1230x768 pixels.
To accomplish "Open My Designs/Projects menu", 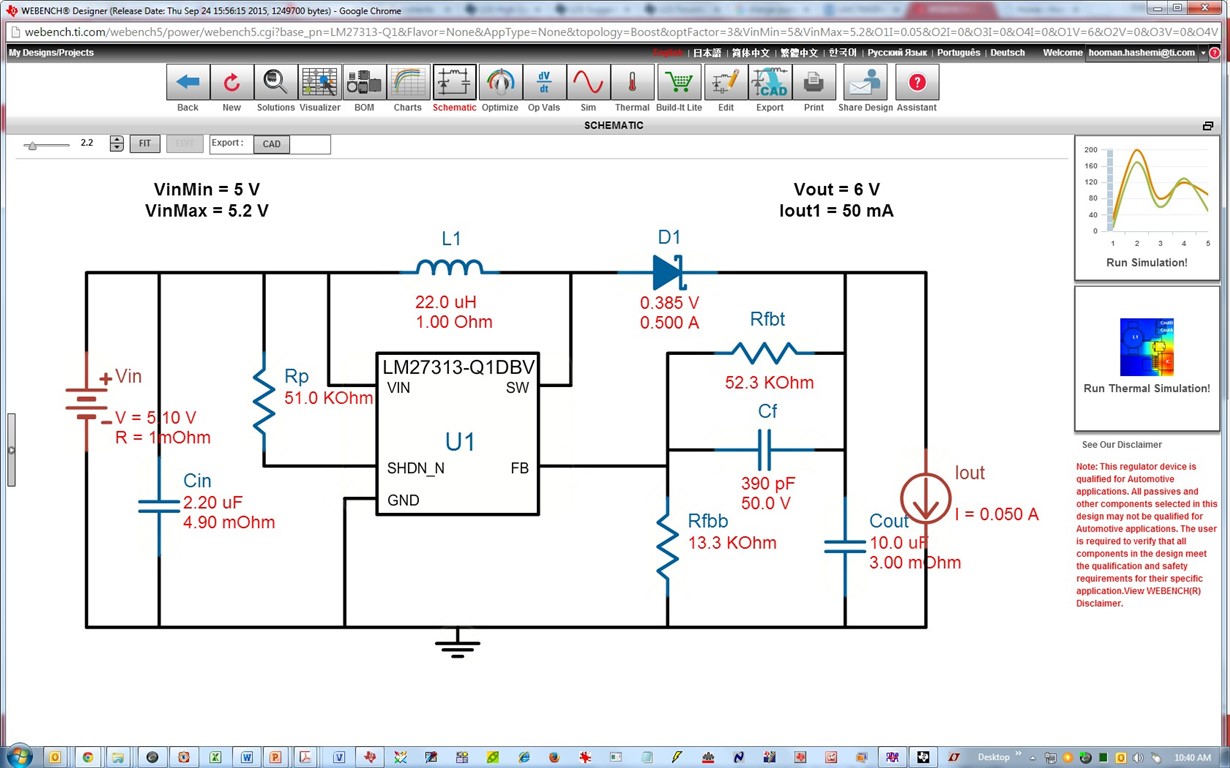I will click(x=51, y=52).
